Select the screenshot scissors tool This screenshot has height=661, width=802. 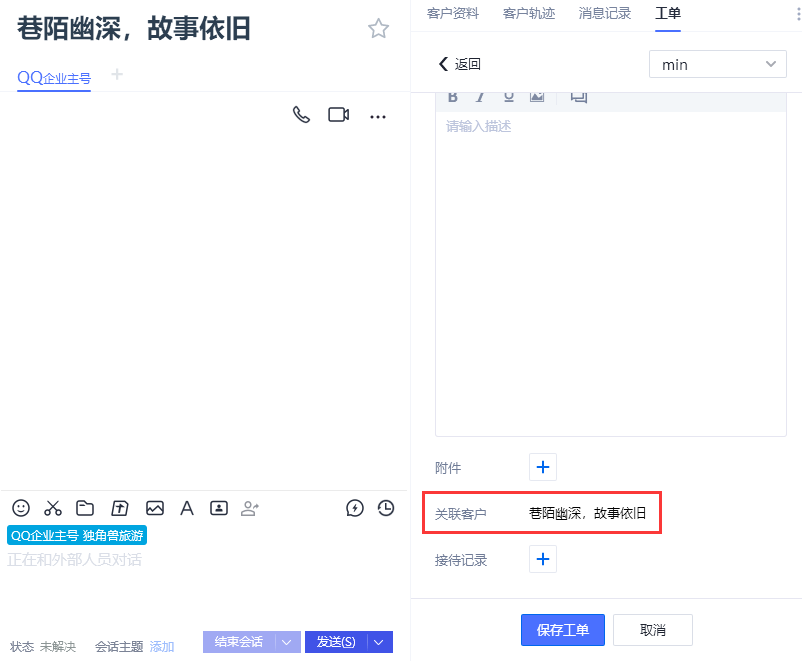pos(53,508)
